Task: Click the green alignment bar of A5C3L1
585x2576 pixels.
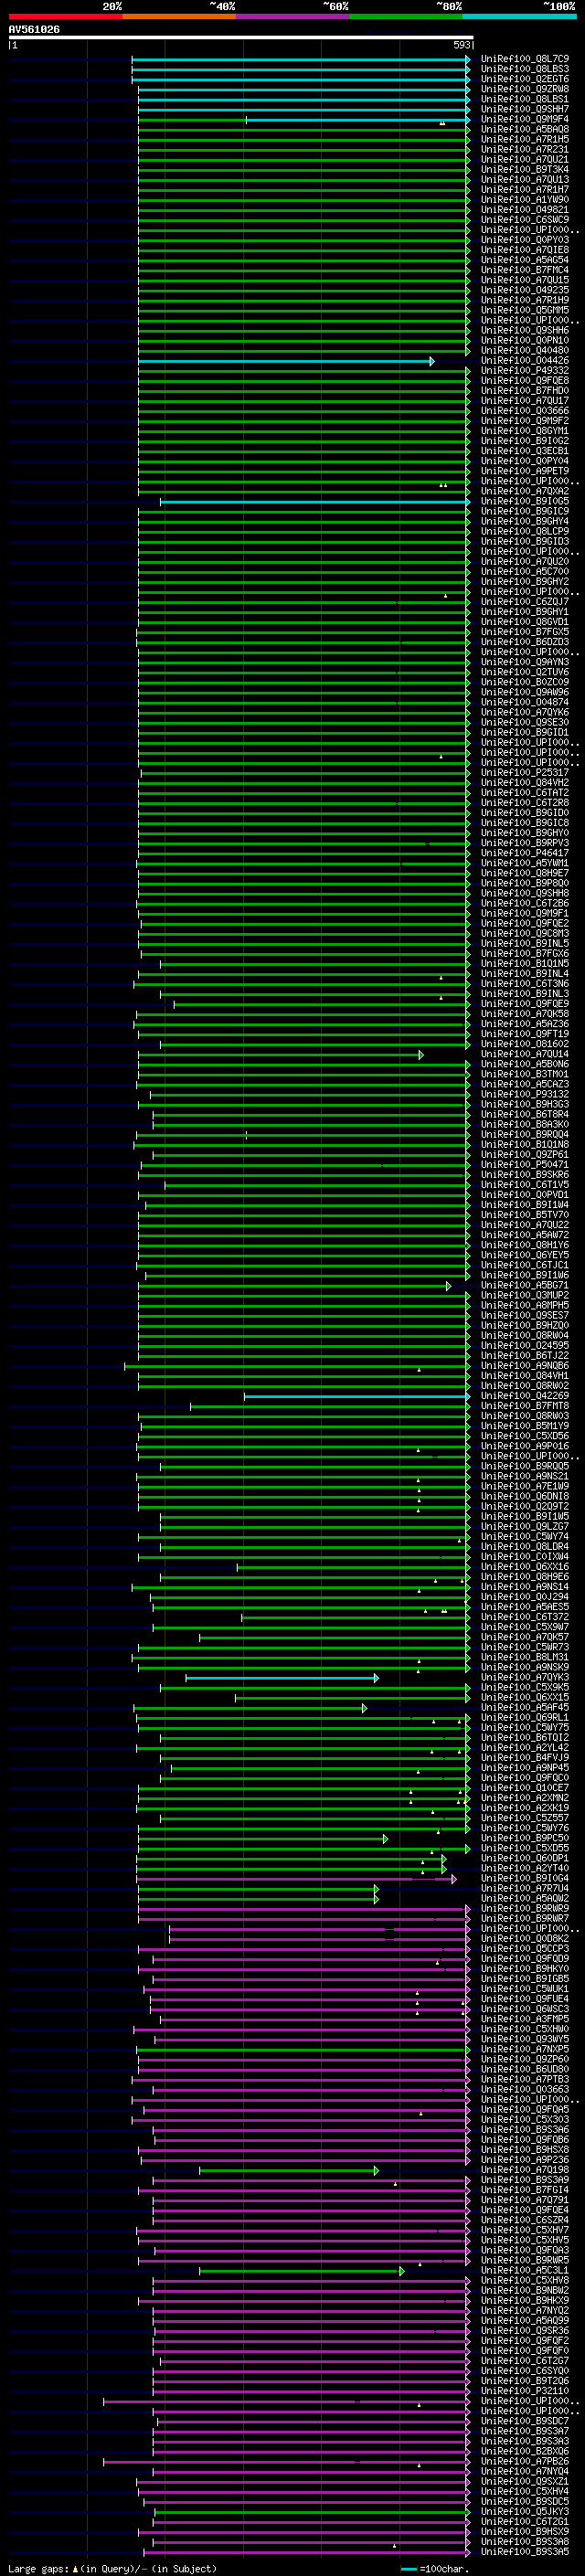Action: pos(302,2271)
